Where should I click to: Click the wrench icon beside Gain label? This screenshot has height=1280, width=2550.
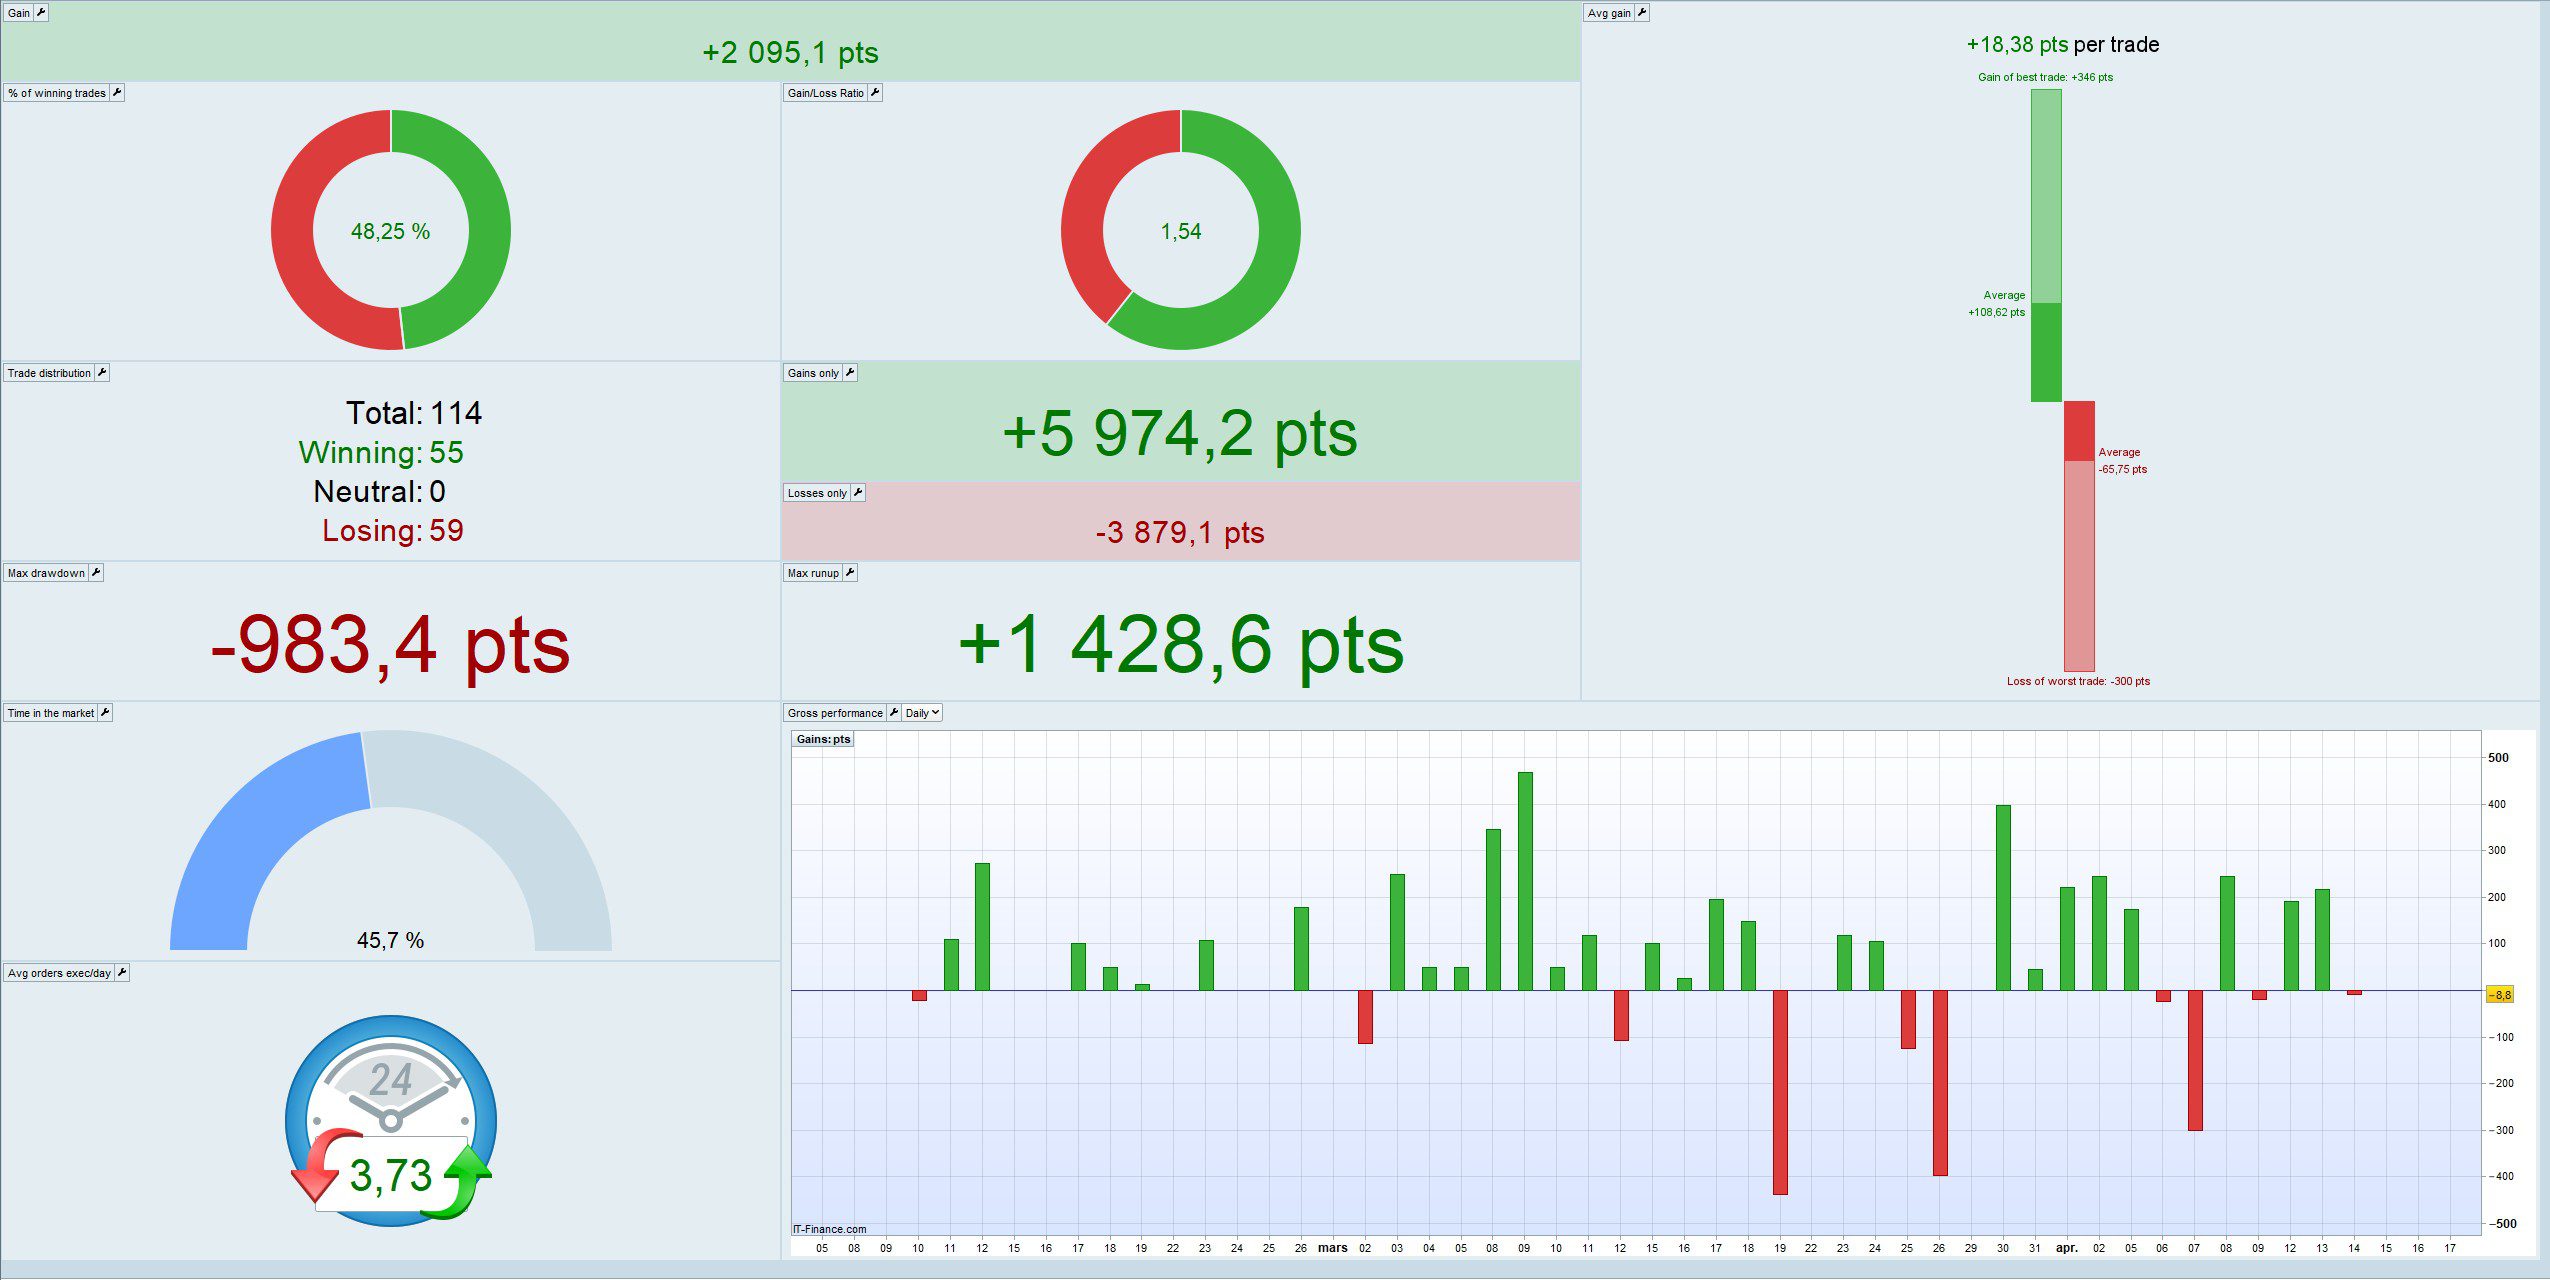click(x=41, y=13)
